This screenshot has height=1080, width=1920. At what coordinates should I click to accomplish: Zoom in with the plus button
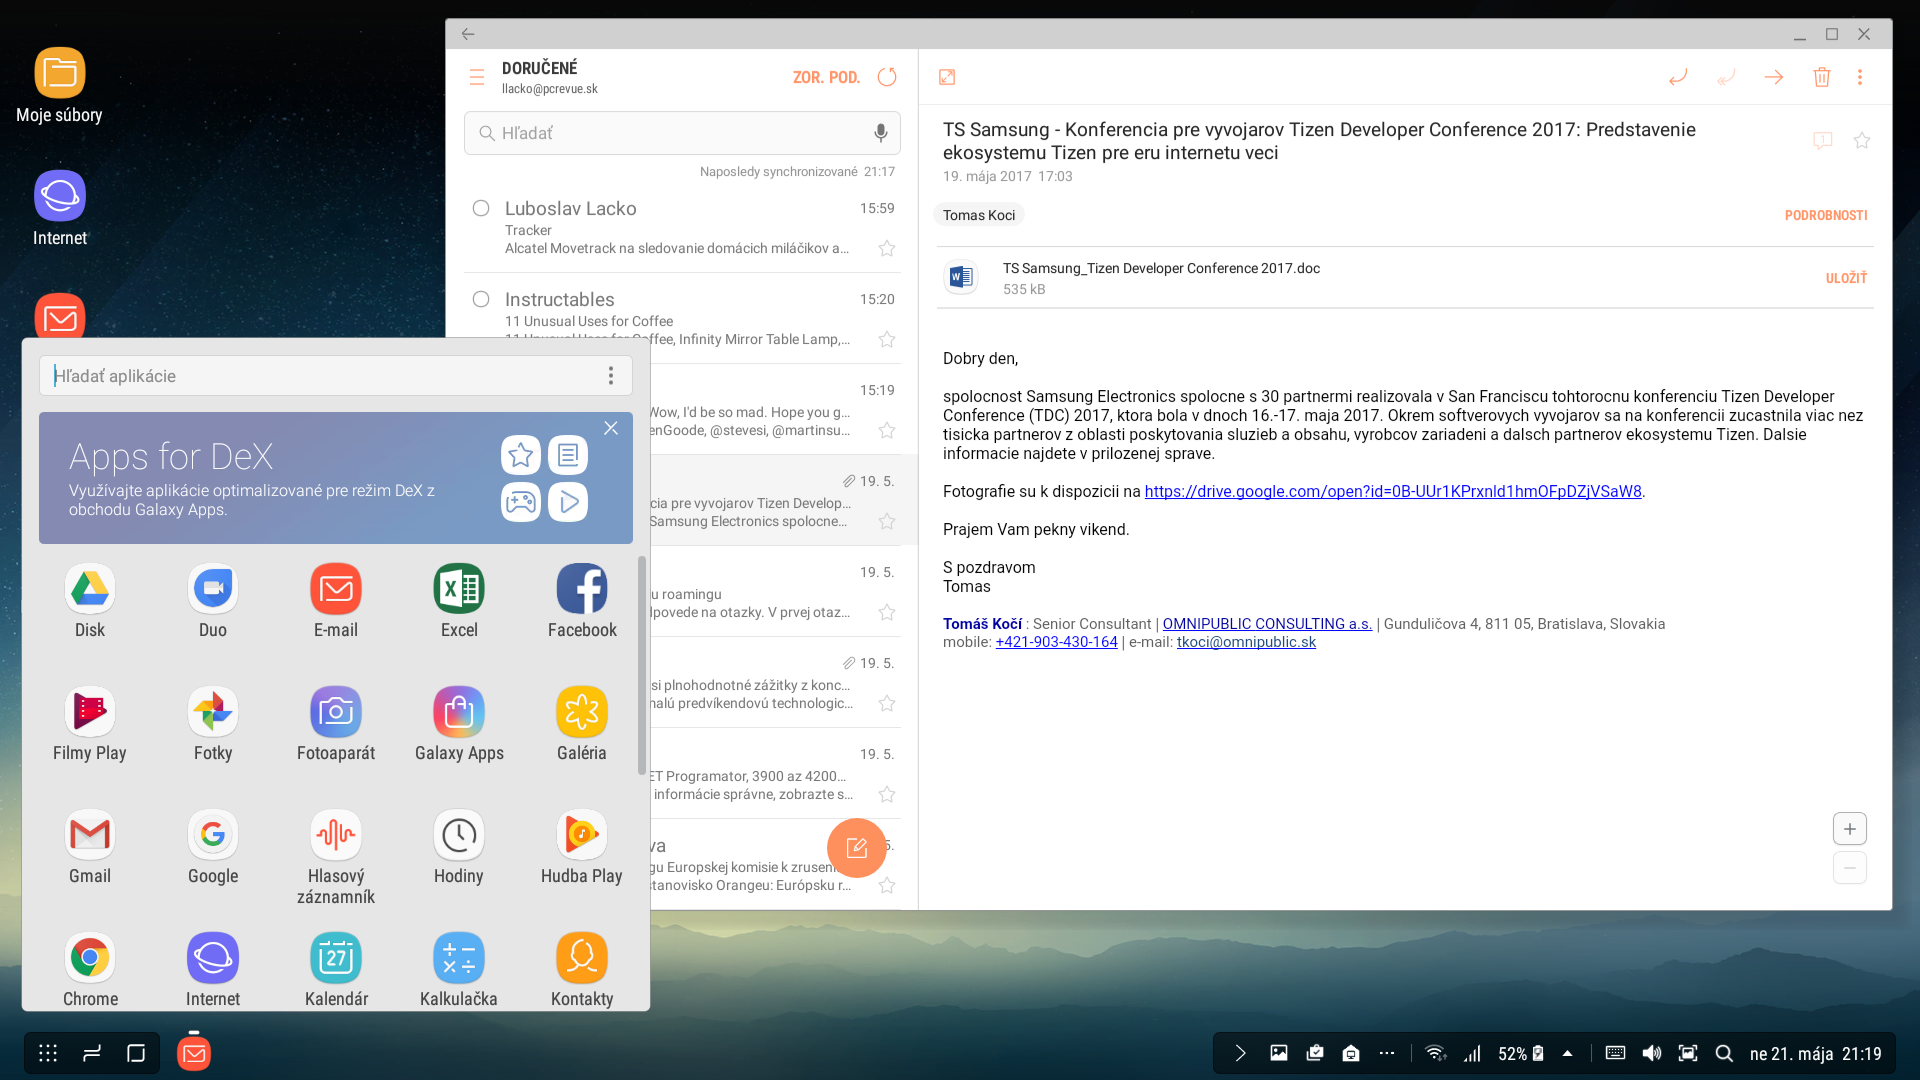tap(1850, 829)
